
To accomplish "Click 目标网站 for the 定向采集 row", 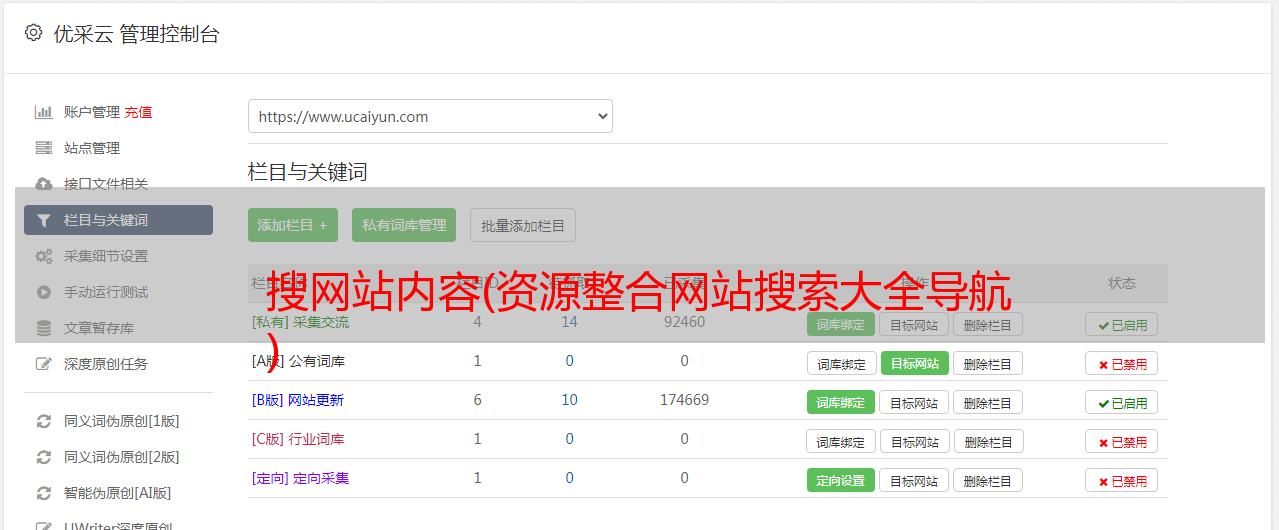I will pyautogui.click(x=914, y=480).
